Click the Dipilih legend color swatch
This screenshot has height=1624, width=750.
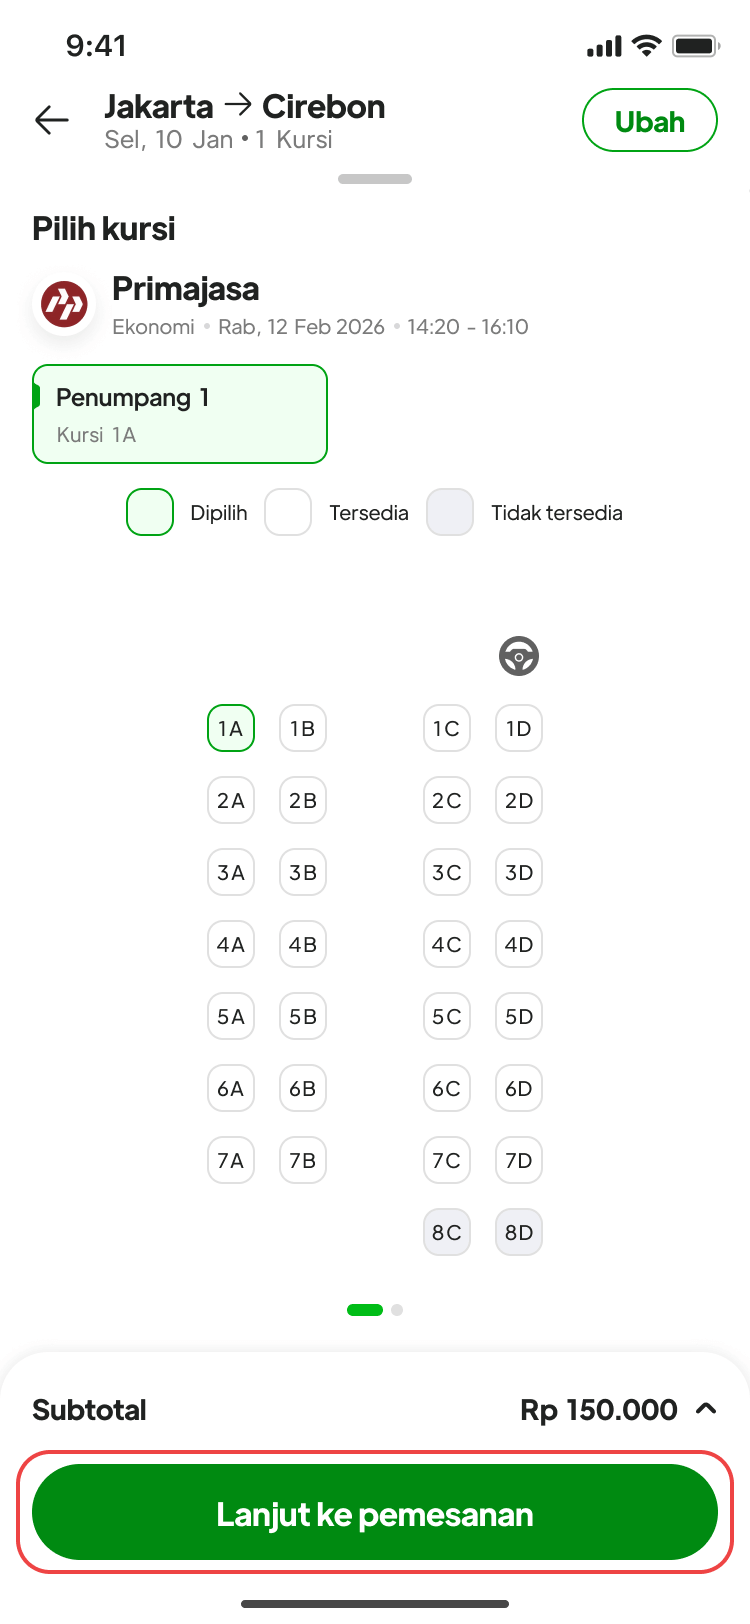click(150, 512)
